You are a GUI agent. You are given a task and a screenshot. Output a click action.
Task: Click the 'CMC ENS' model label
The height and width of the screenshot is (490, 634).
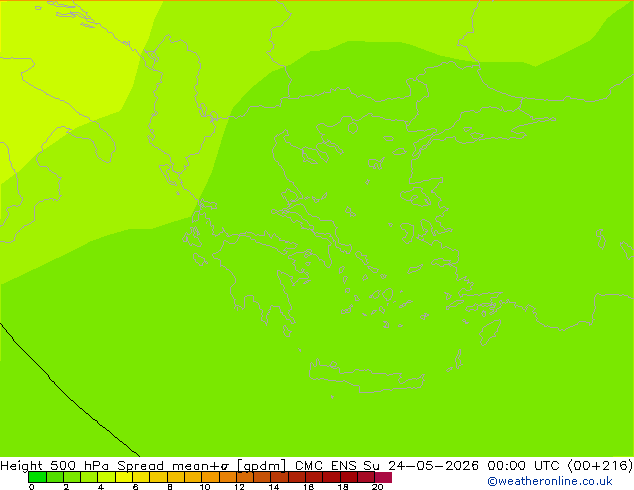(x=326, y=465)
